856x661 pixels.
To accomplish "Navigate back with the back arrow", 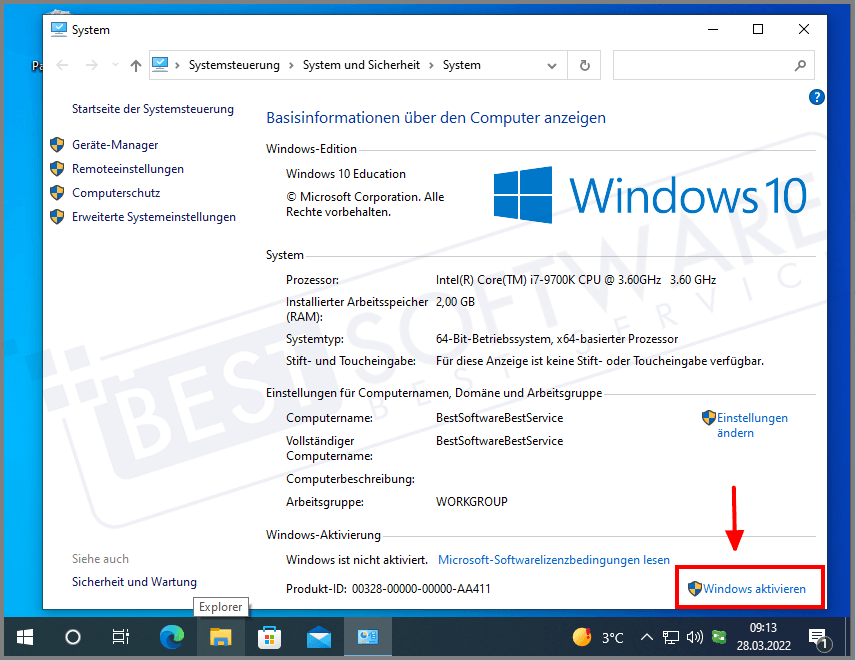I will pos(62,65).
